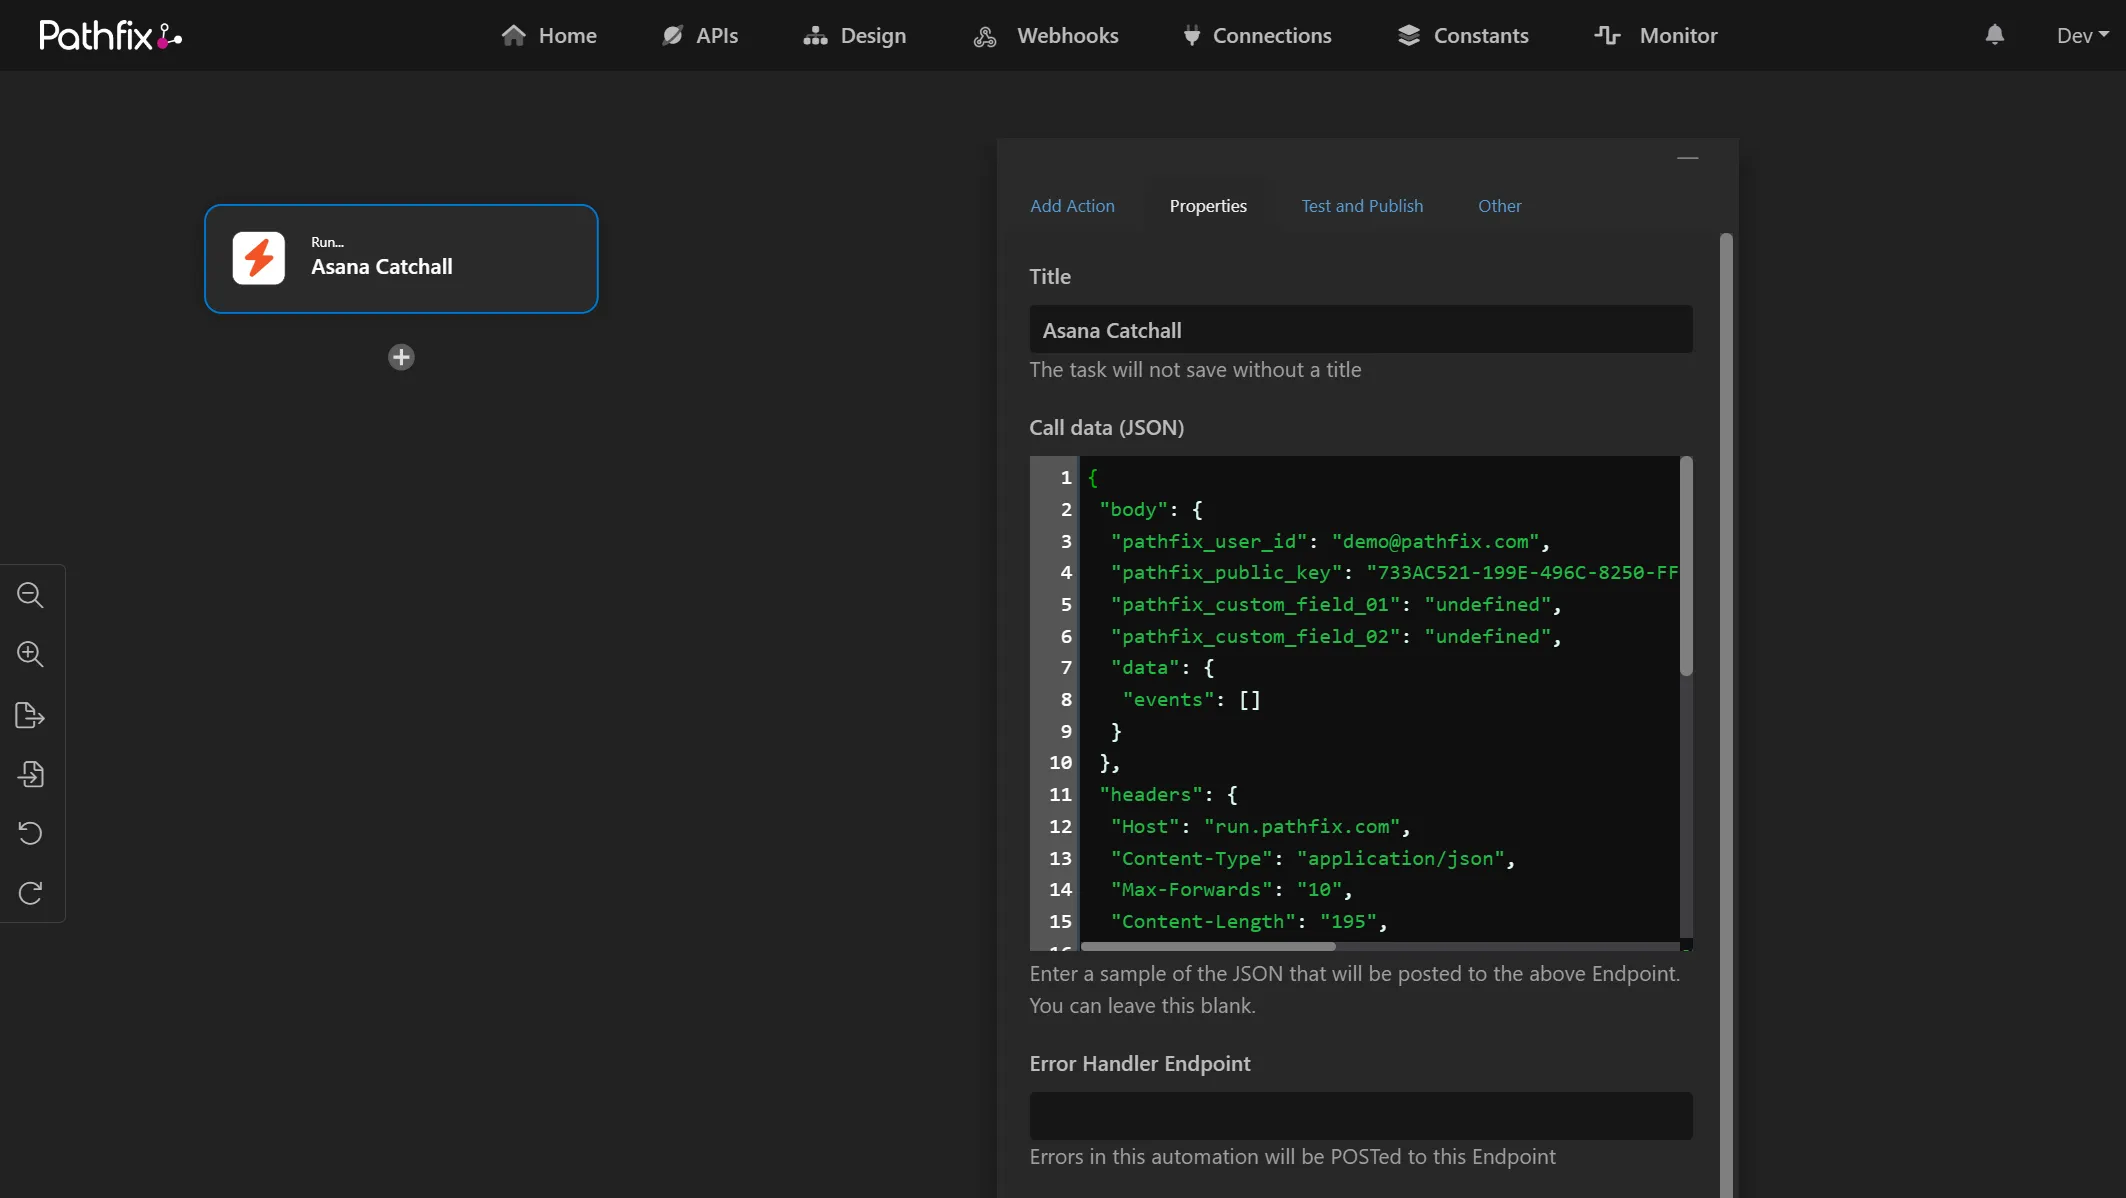Redo the last canvas change

31,893
